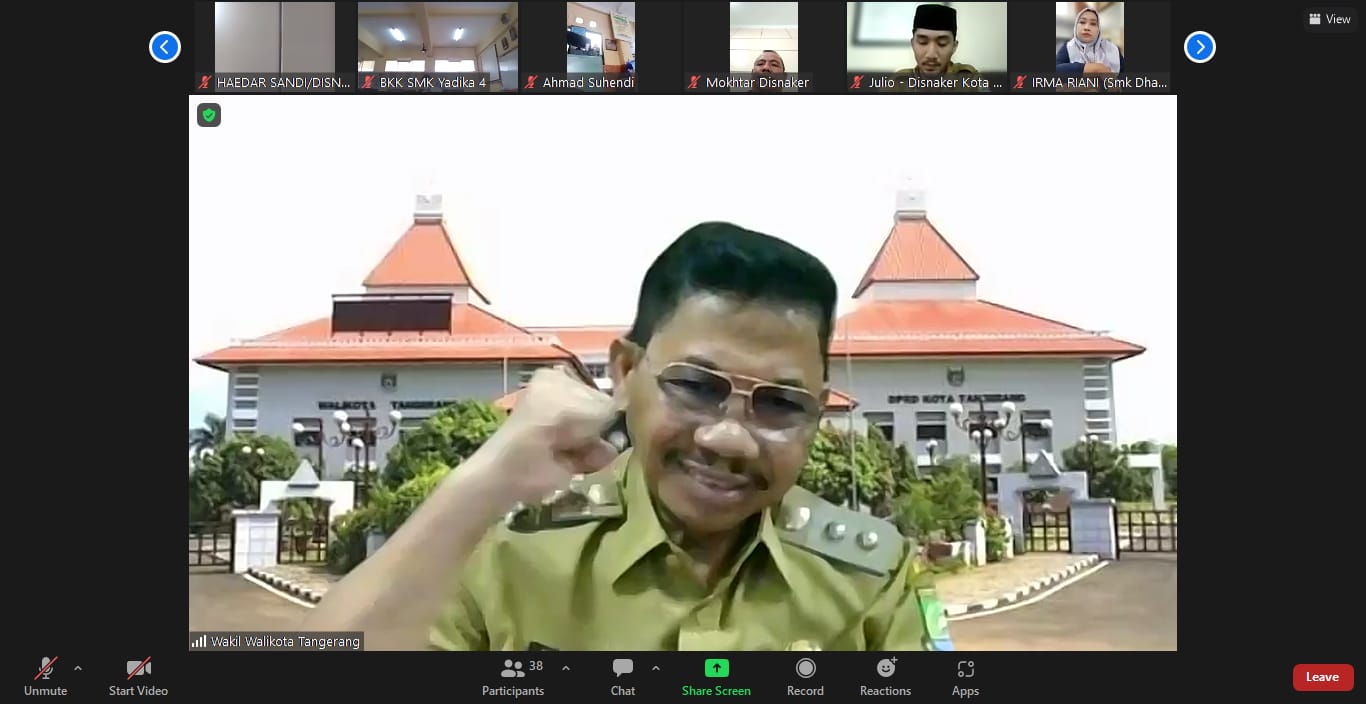Show the previous participant thumbnails

pyautogui.click(x=165, y=47)
